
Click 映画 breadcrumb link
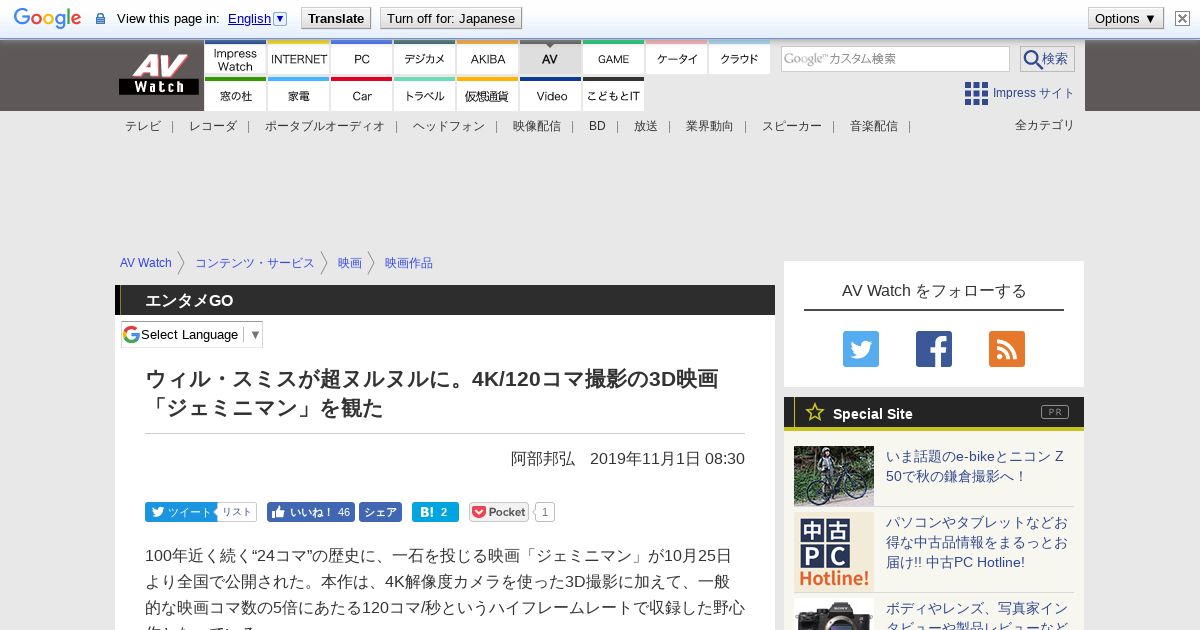point(350,263)
